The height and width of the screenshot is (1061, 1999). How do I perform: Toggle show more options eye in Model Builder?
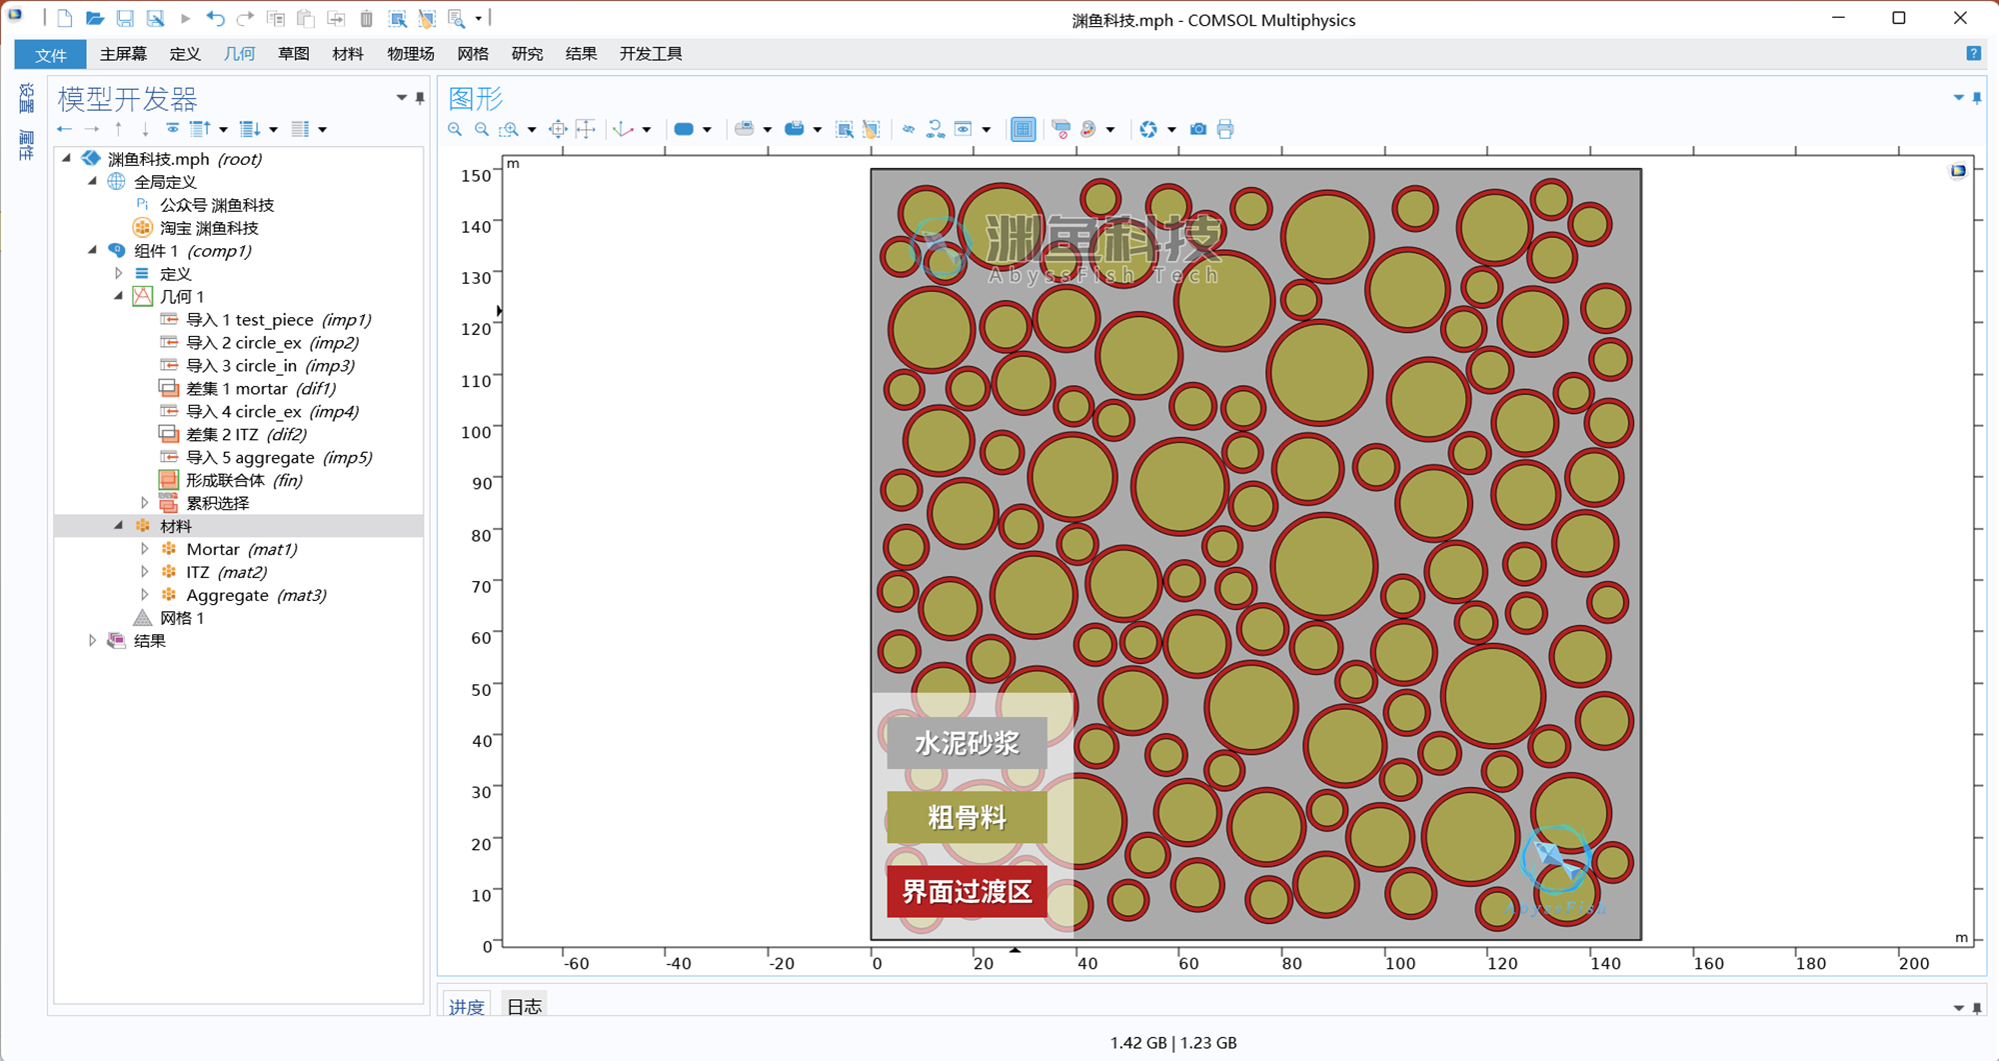click(x=173, y=129)
